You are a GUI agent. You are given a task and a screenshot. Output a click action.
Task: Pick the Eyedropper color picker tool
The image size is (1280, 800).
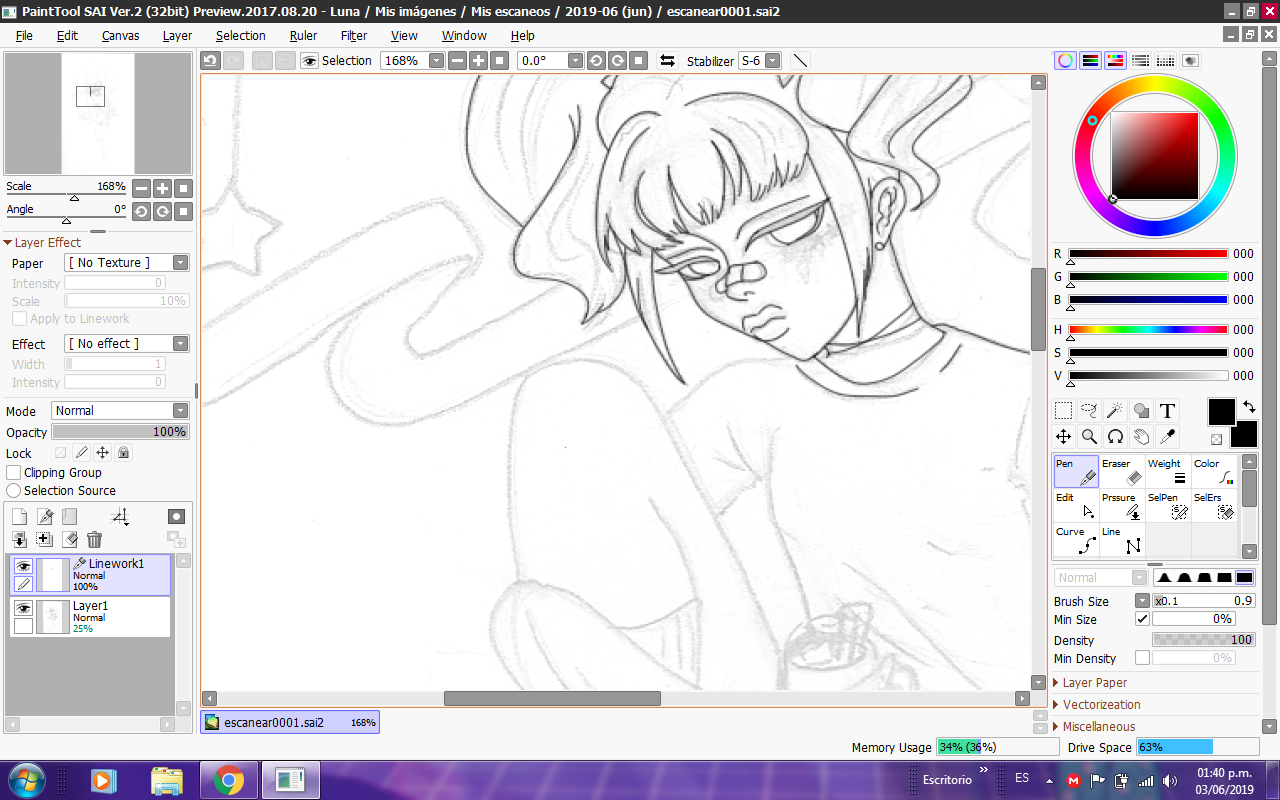click(1167, 437)
